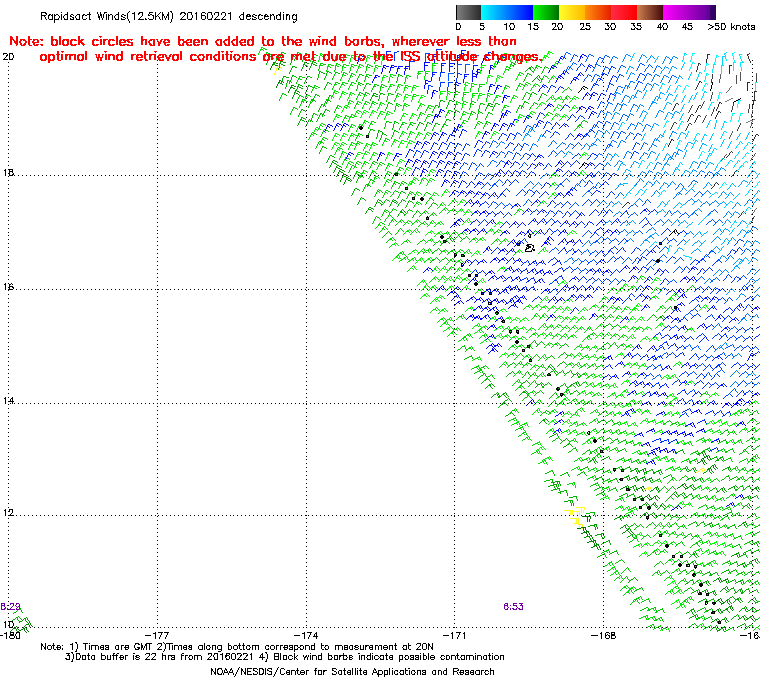
Task: Click the latitude label '16'
Action: pyautogui.click(x=8, y=287)
